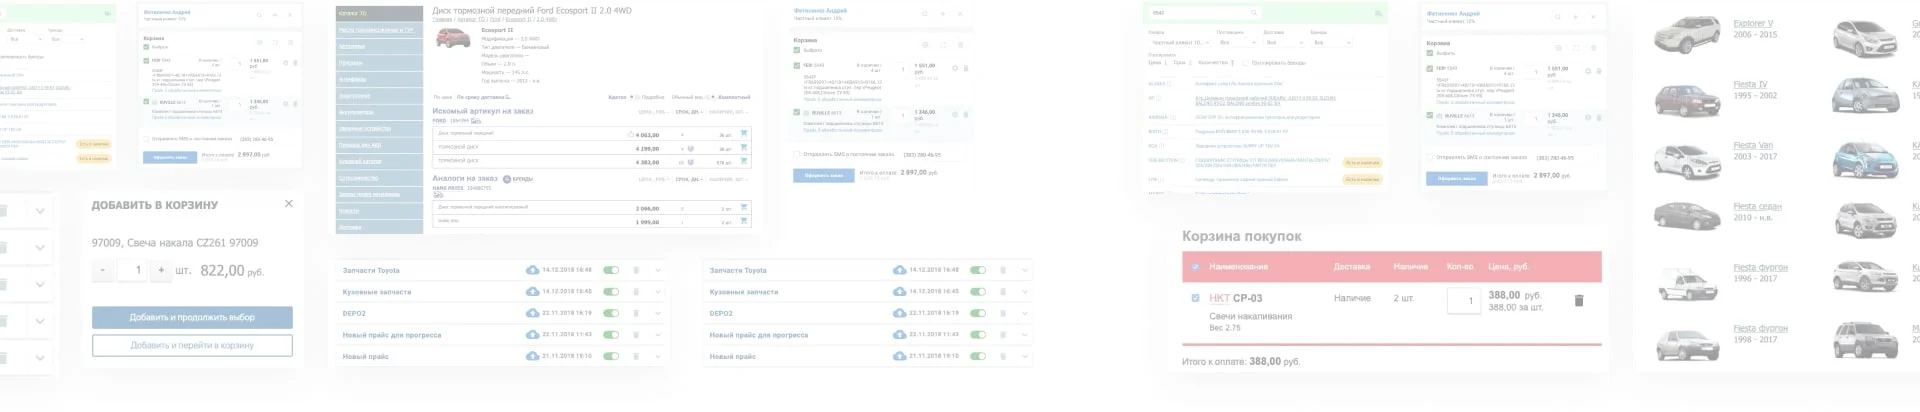
Task: Add 4 382,00 brake disc to cart
Action: tap(743, 161)
